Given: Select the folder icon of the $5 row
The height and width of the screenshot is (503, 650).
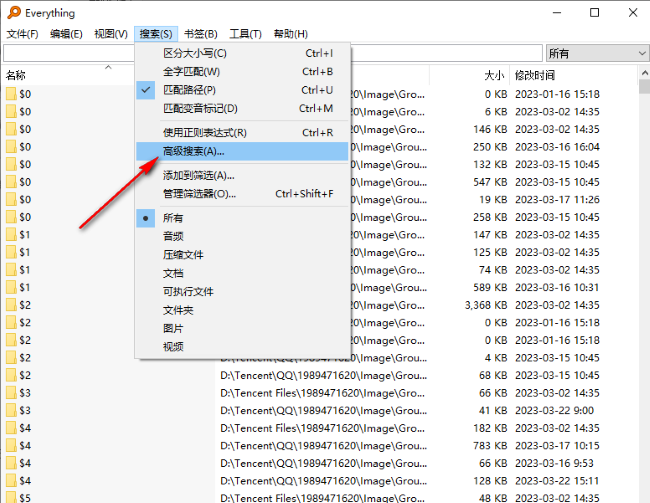Looking at the screenshot, I should (11, 498).
